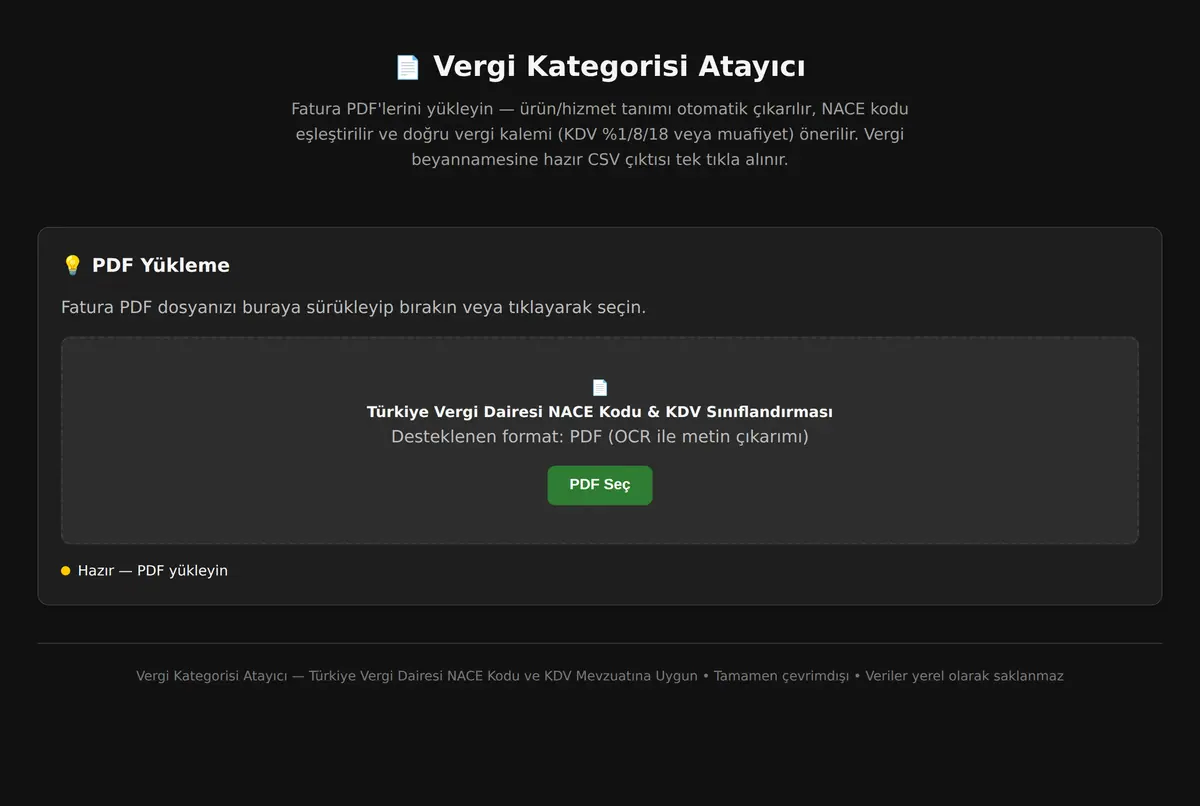Click the light bulb icon next to PDF Yükleme
1200x806 pixels.
(x=72, y=265)
